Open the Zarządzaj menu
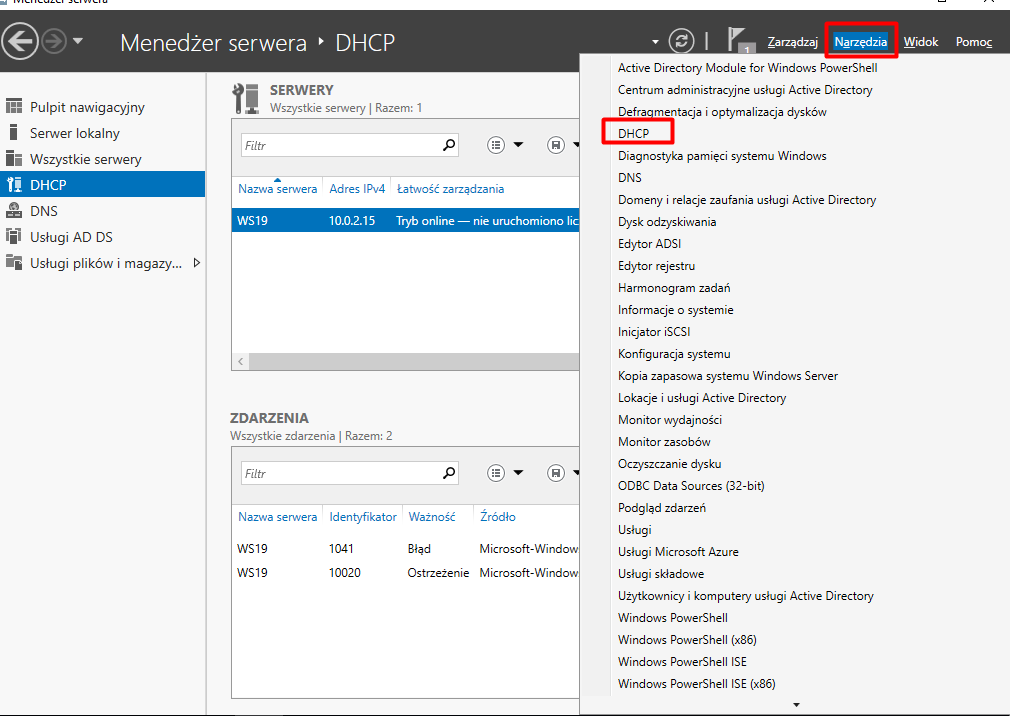Screen dimensions: 1010x716 (792, 42)
